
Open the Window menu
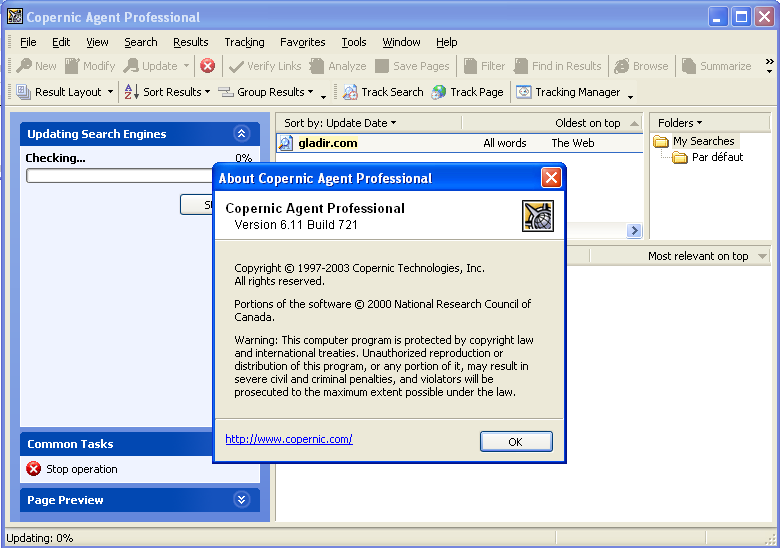click(401, 42)
